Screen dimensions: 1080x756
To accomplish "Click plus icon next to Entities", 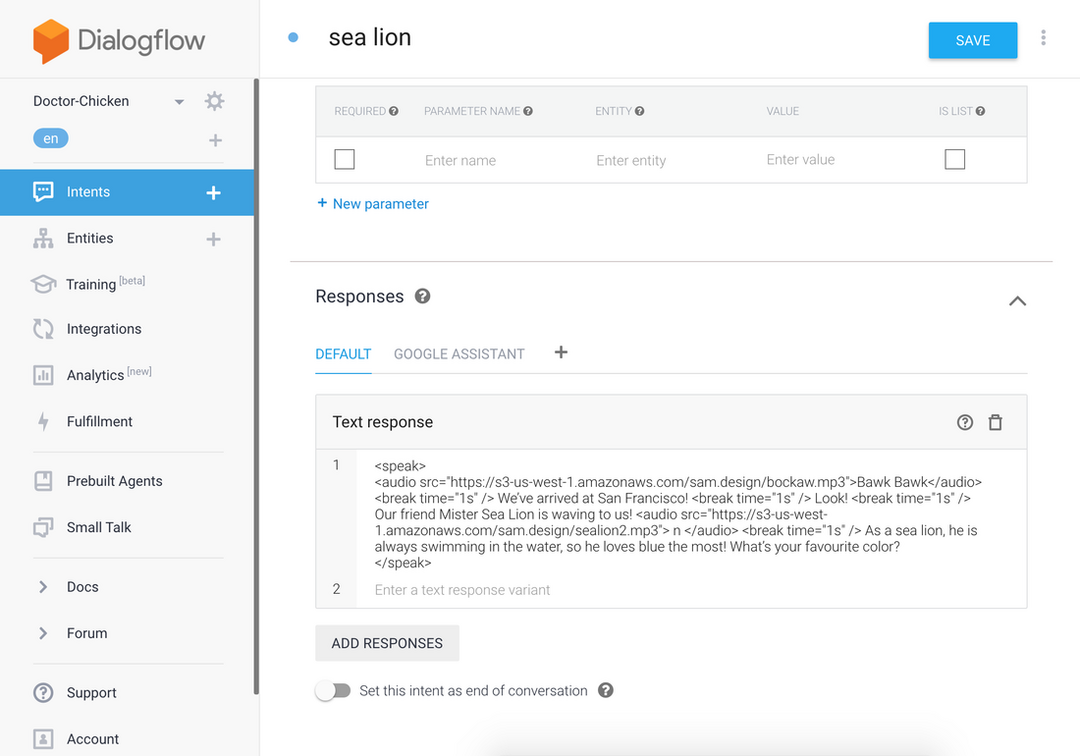I will tap(213, 239).
